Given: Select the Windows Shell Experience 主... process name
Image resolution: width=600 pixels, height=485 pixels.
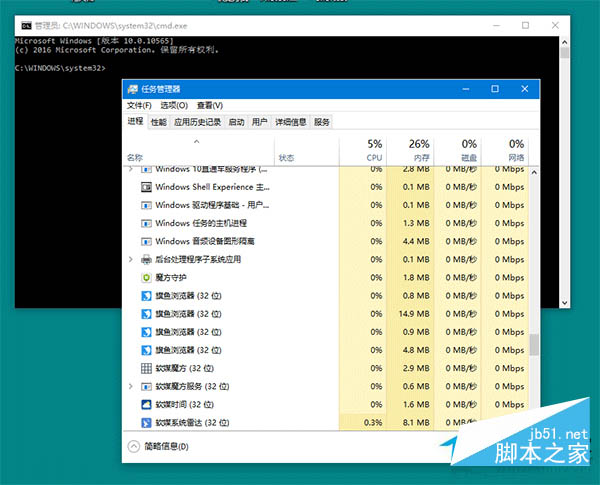Looking at the screenshot, I should [212, 187].
